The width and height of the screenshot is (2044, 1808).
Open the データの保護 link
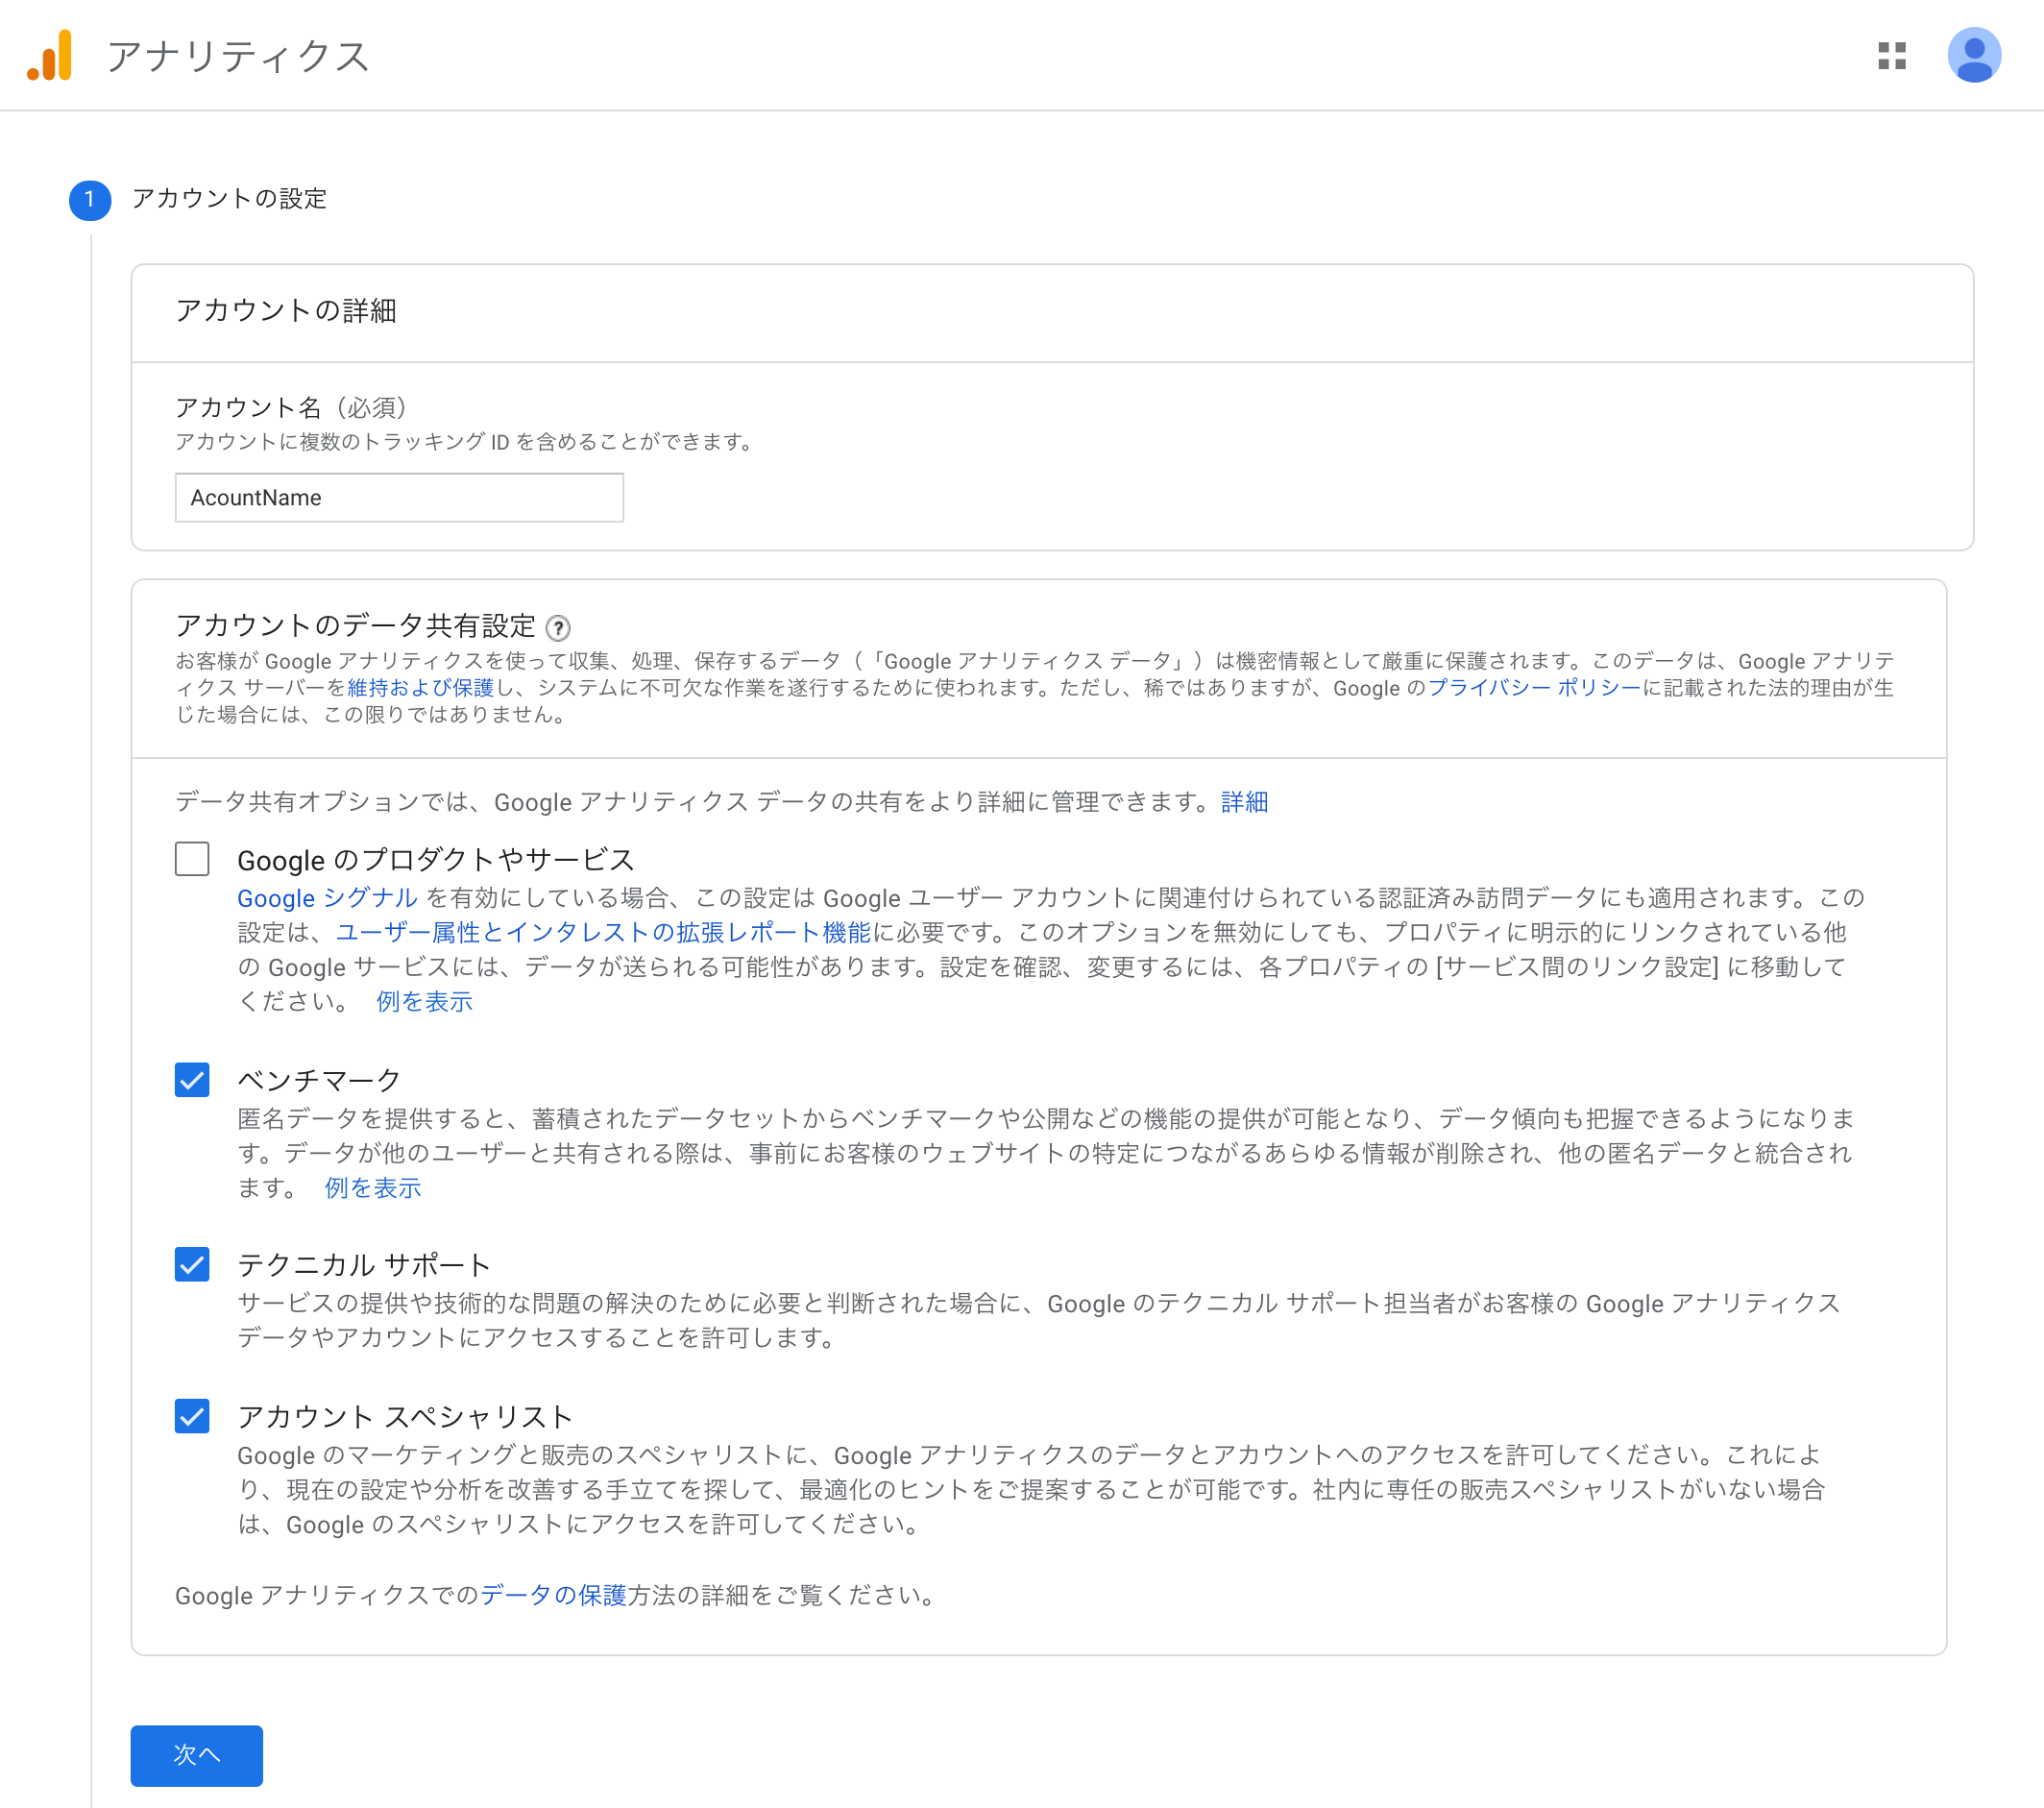pyautogui.click(x=553, y=1595)
